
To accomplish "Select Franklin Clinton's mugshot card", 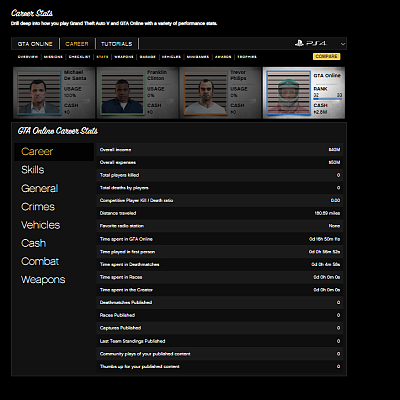I will coord(137,93).
